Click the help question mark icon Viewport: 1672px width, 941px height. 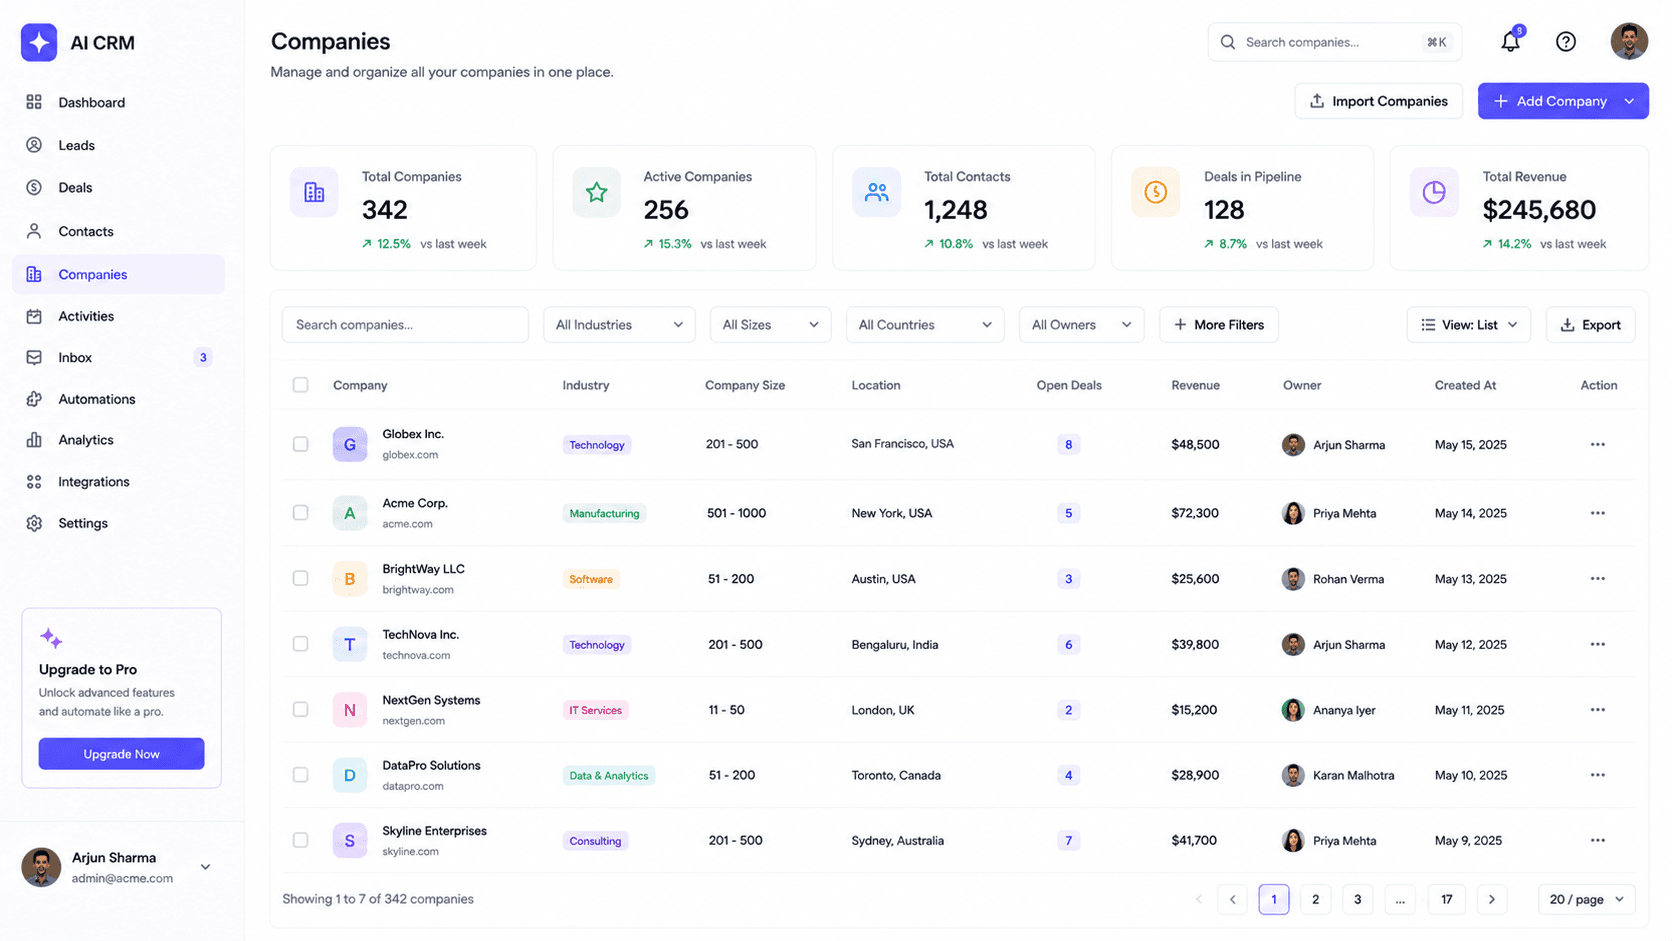click(x=1566, y=41)
